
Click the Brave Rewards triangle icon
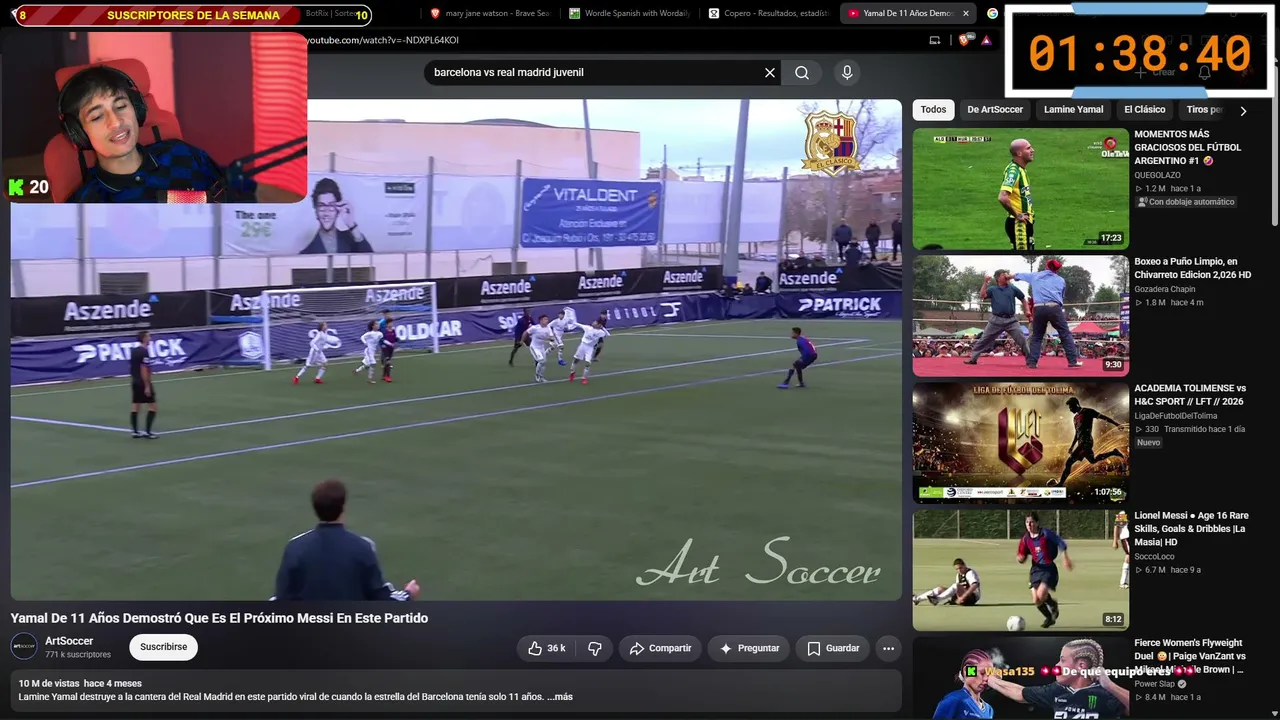click(x=986, y=40)
